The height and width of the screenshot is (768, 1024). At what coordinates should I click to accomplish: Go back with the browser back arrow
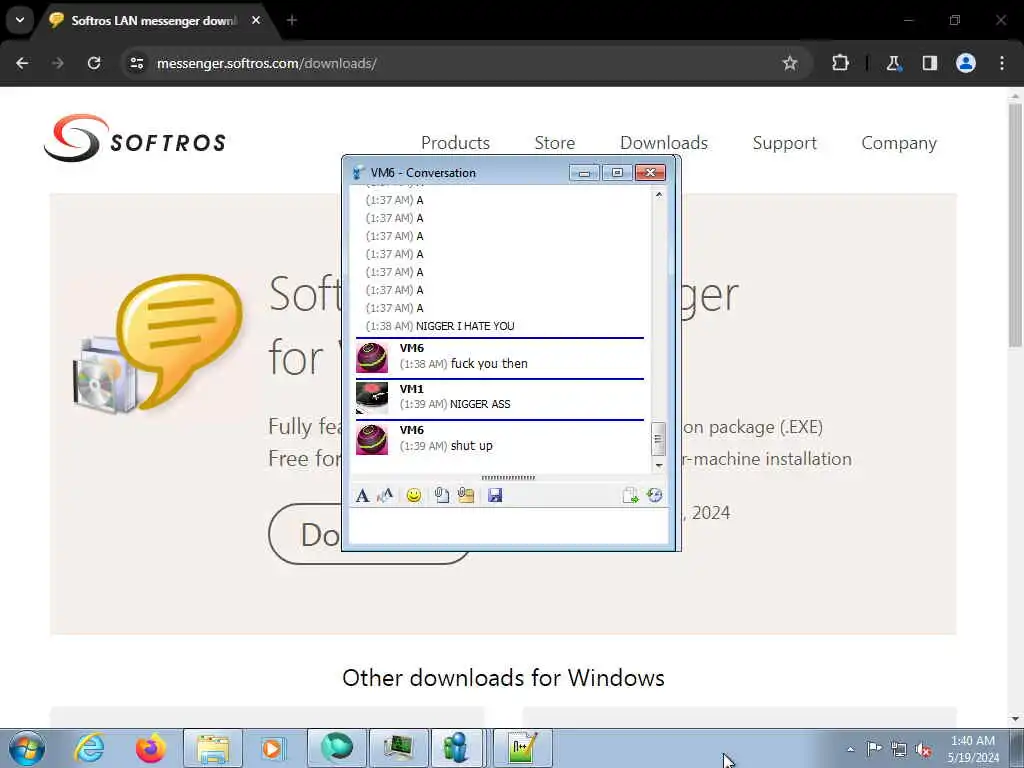tap(22, 63)
